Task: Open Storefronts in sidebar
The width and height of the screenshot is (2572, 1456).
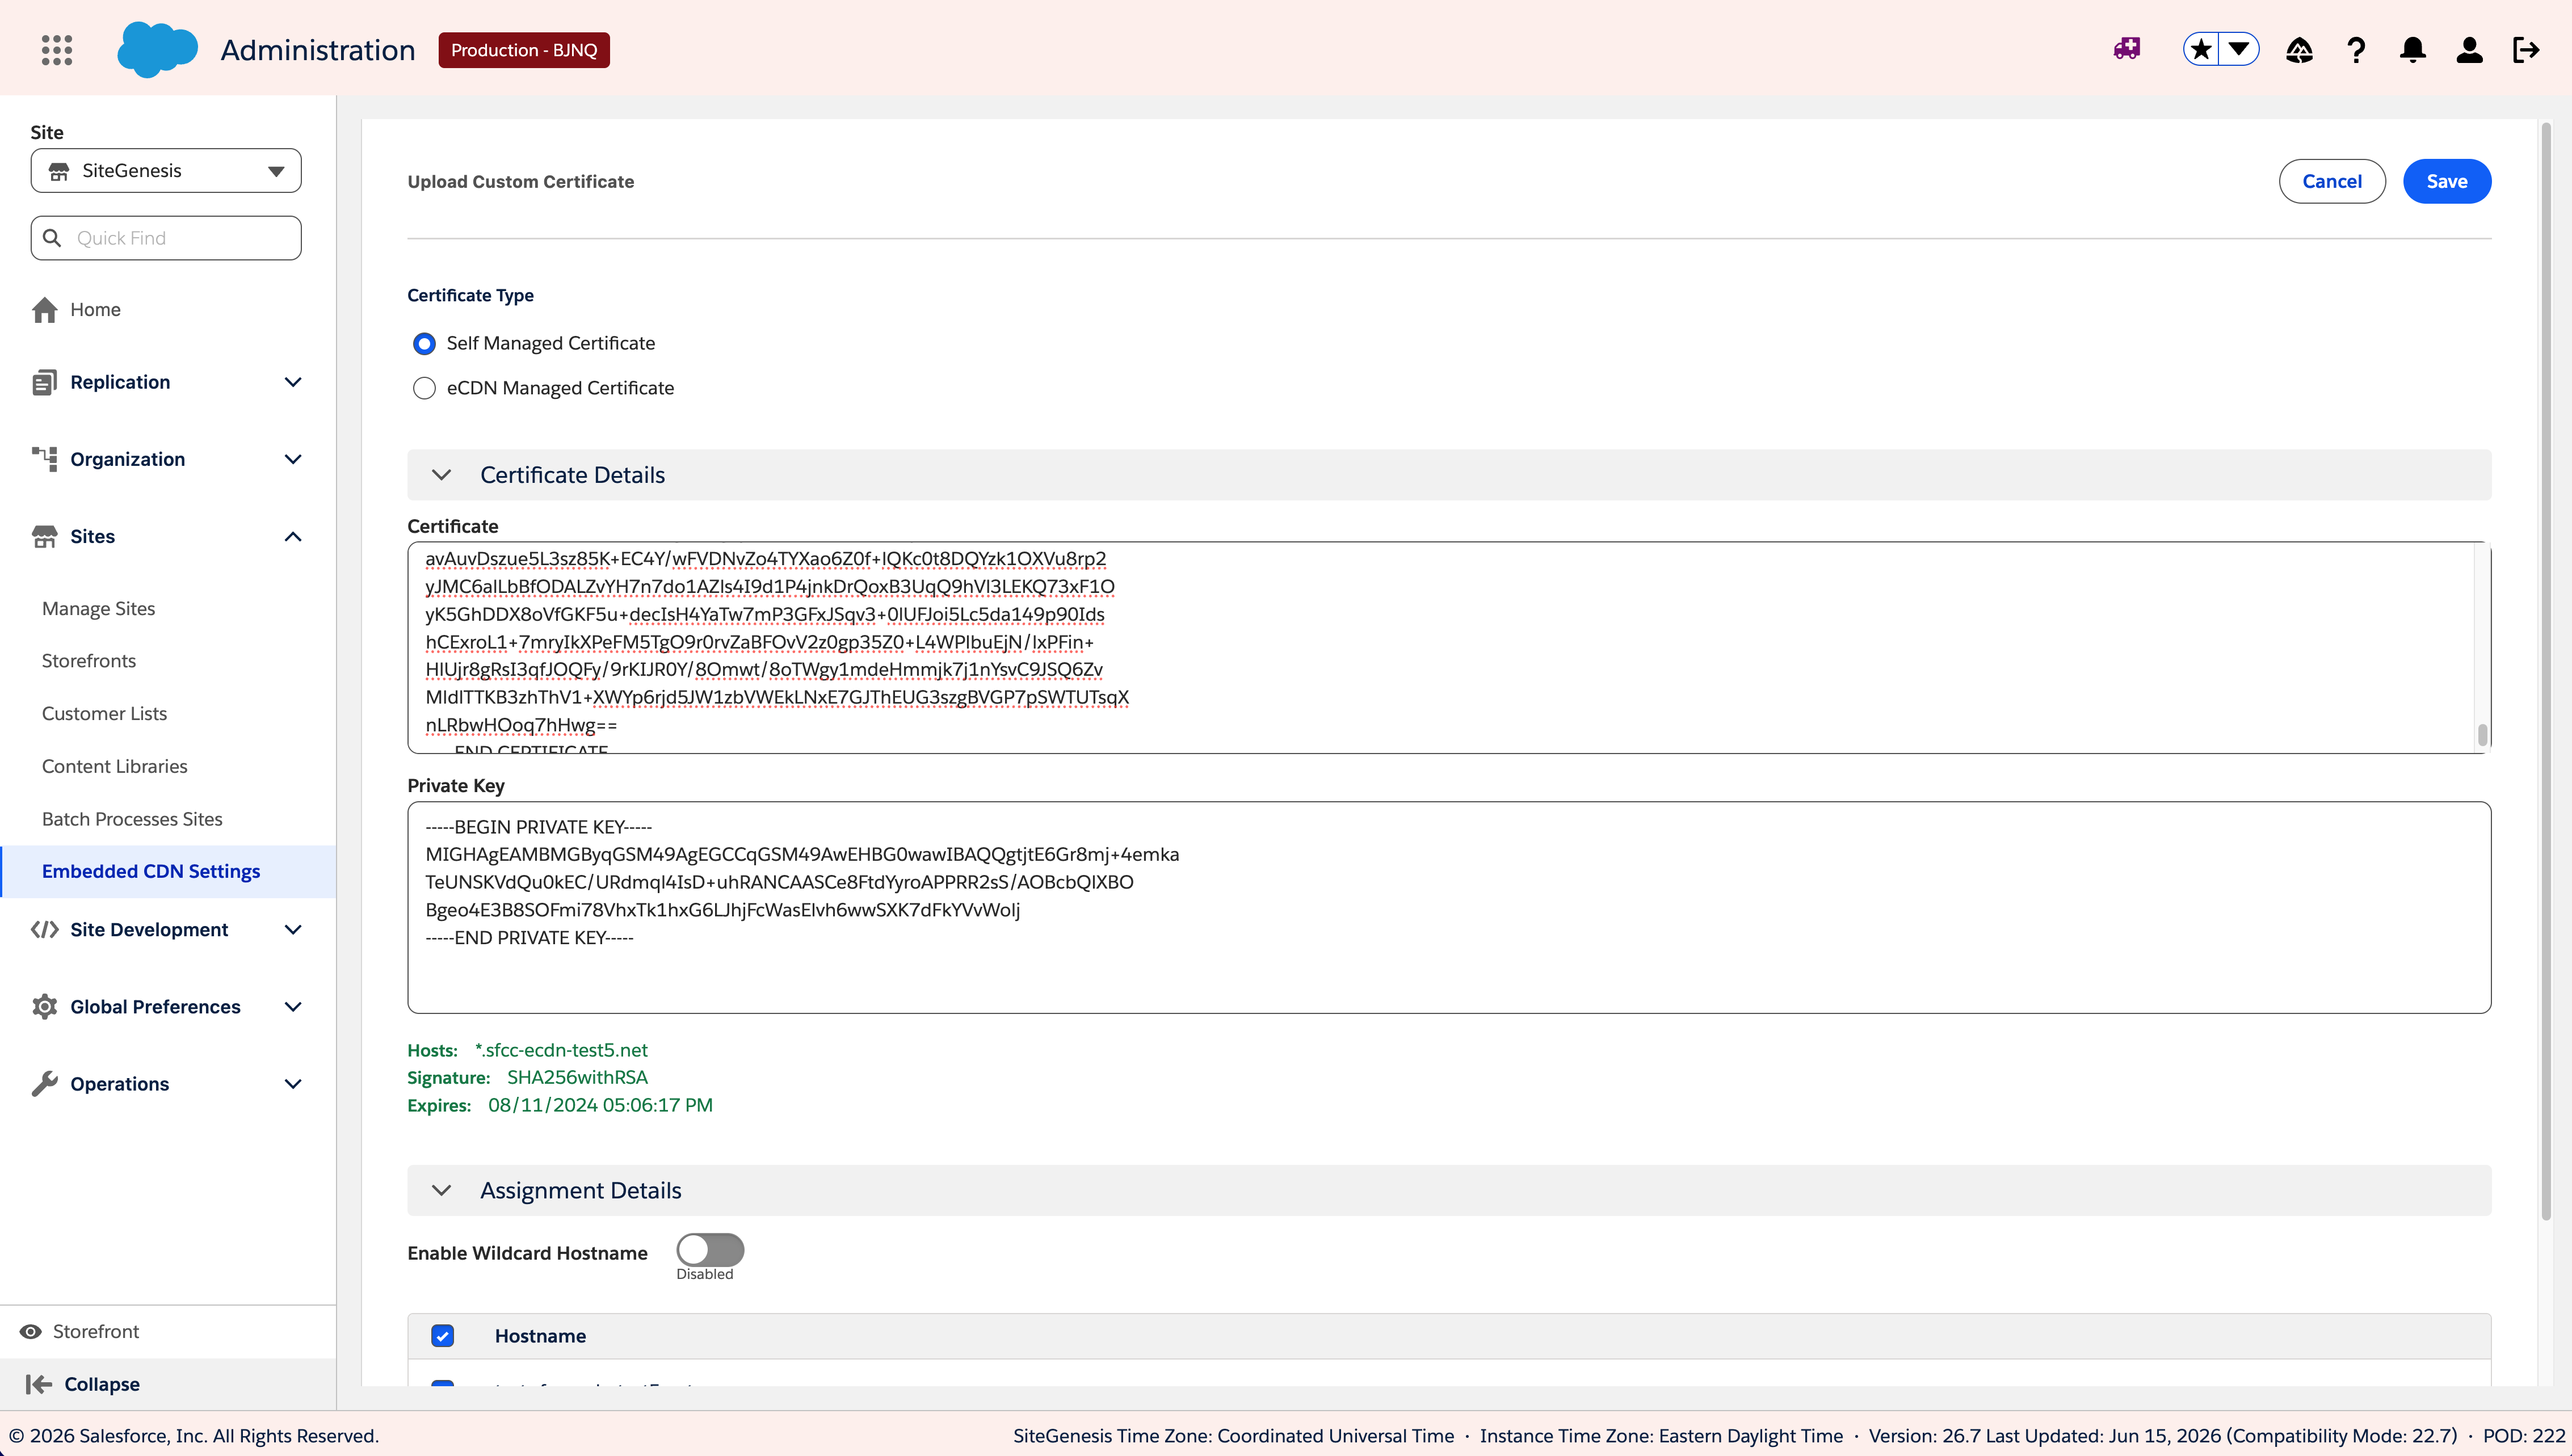Action: [89, 661]
